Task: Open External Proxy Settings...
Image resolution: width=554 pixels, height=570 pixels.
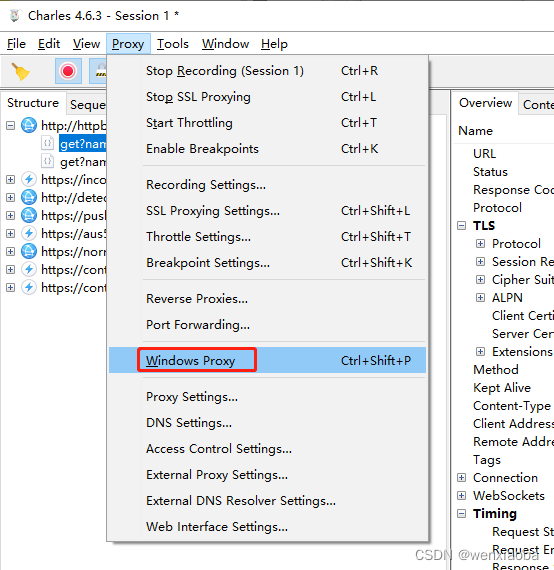Action: tap(267, 475)
